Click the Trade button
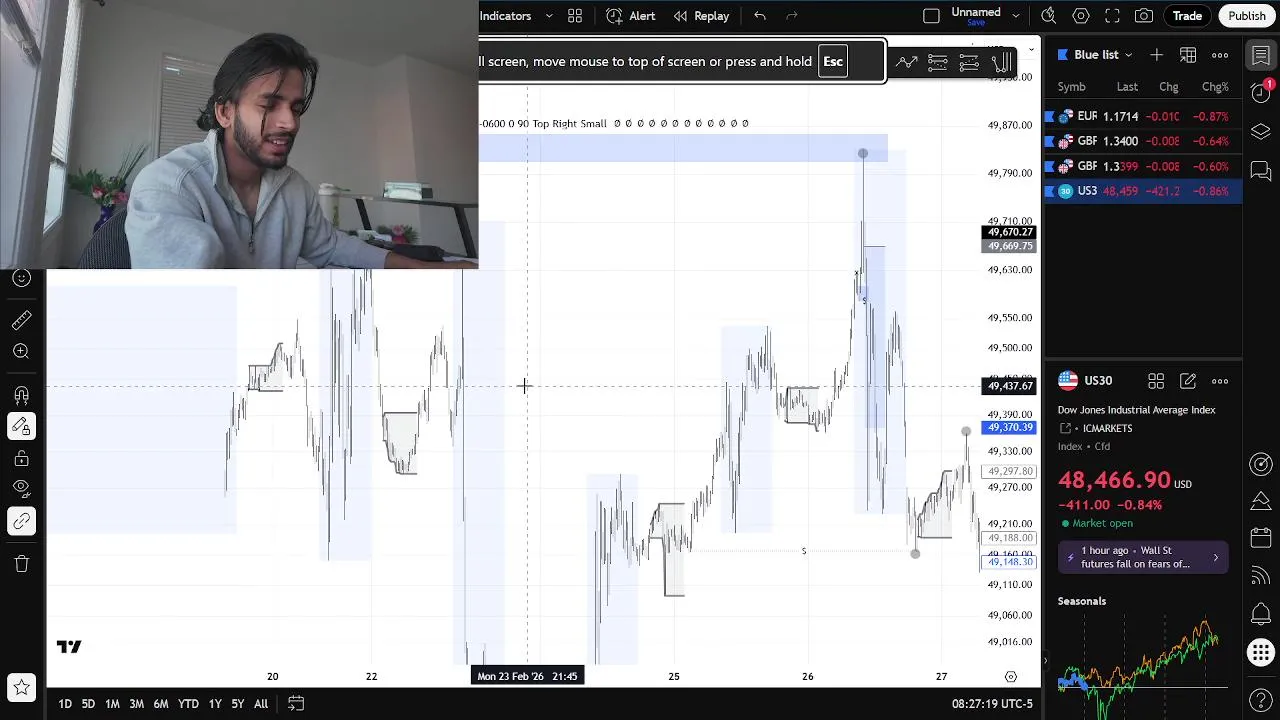The image size is (1280, 720). (x=1187, y=16)
